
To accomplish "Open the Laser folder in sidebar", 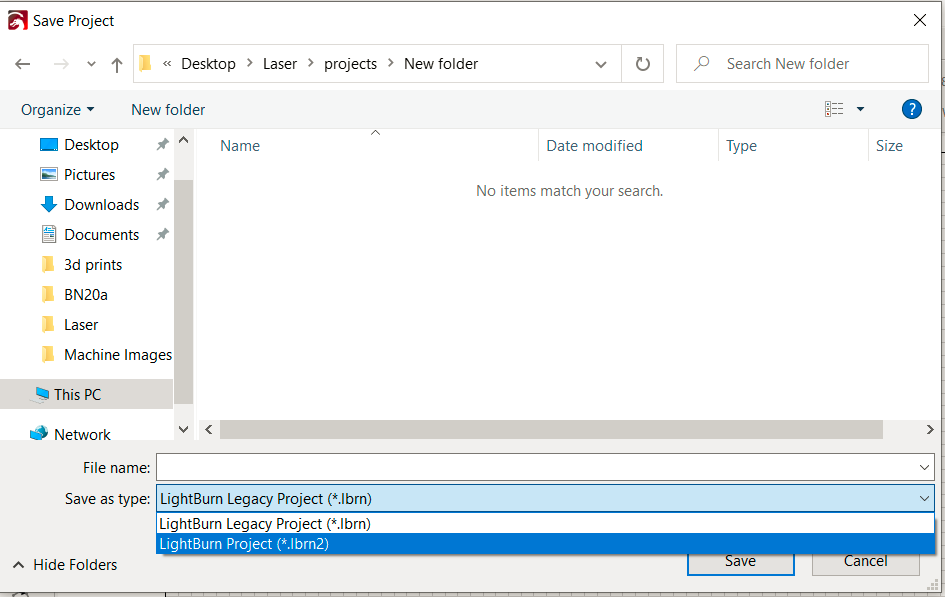I will (x=81, y=325).
